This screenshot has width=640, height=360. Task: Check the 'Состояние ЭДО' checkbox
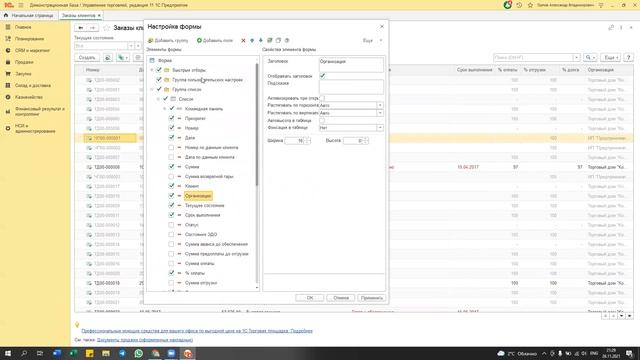coord(171,235)
